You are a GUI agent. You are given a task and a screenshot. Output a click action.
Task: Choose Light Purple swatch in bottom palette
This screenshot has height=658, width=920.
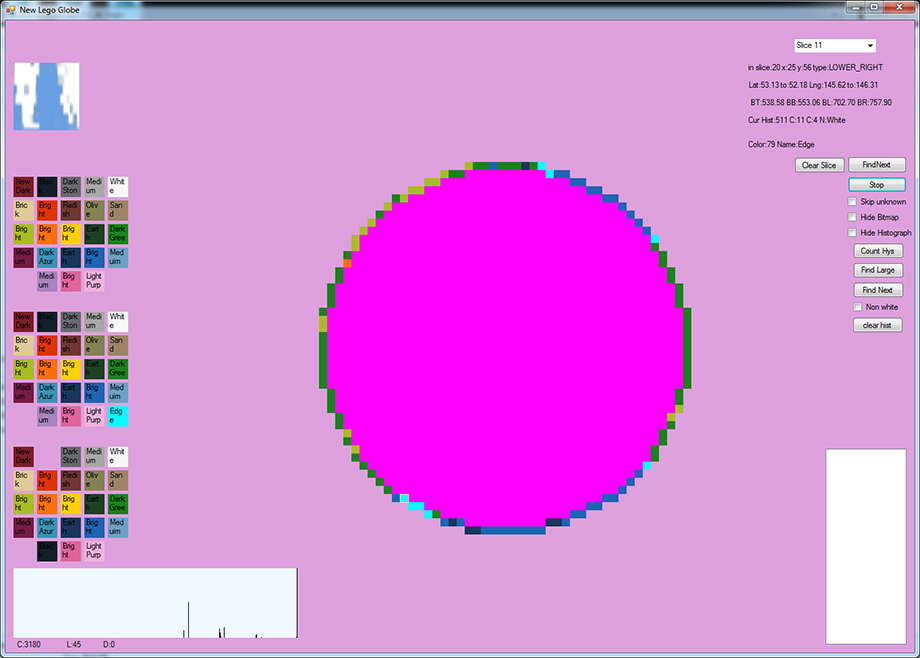tap(94, 551)
